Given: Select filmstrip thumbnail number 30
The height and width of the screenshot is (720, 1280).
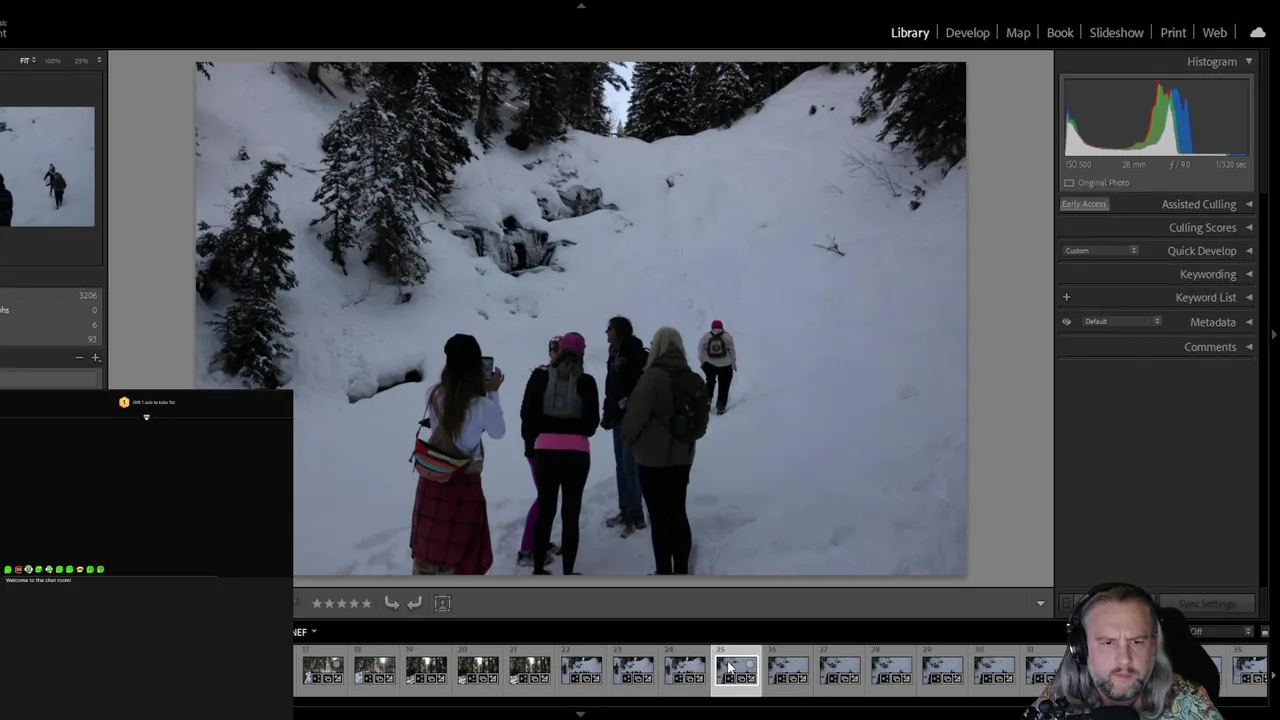Looking at the screenshot, I should tap(994, 670).
